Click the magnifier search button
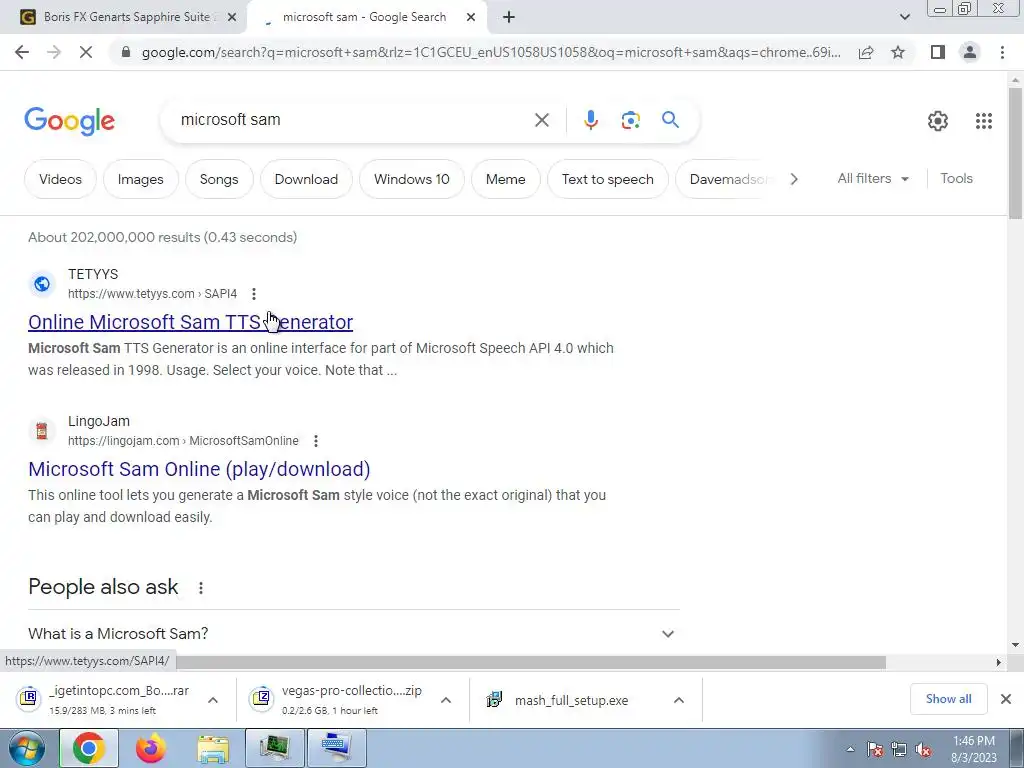1024x768 pixels. [670, 120]
